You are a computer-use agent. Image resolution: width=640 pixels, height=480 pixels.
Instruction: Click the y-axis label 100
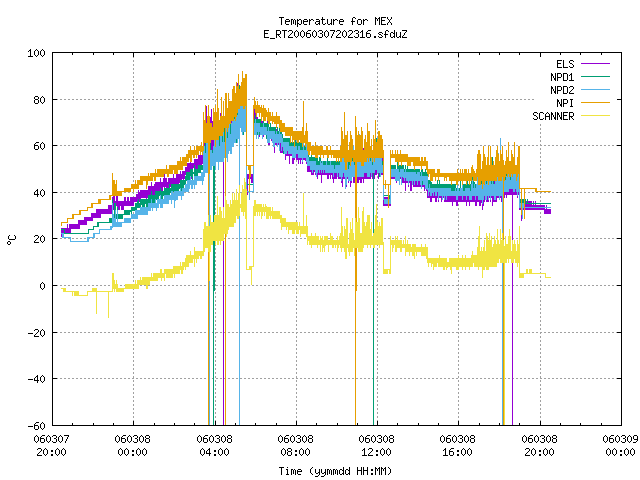tap(36, 53)
